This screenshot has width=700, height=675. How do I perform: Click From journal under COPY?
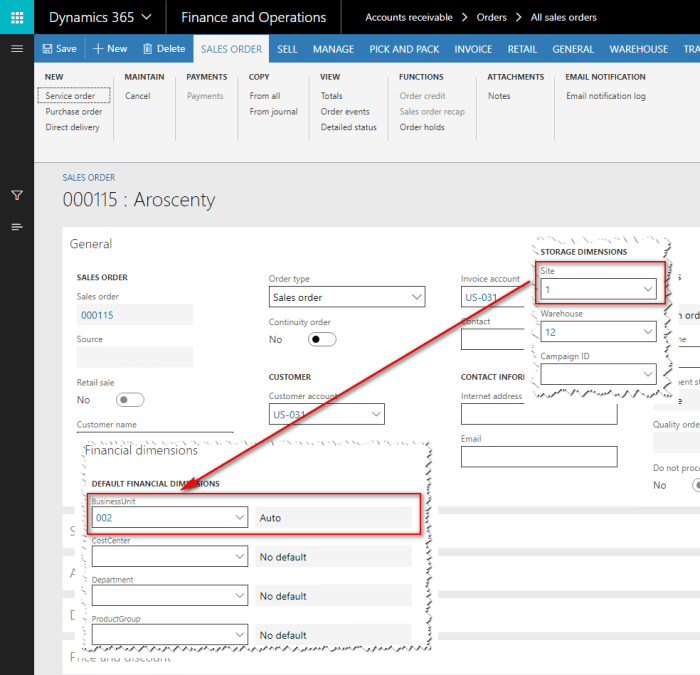click(273, 112)
